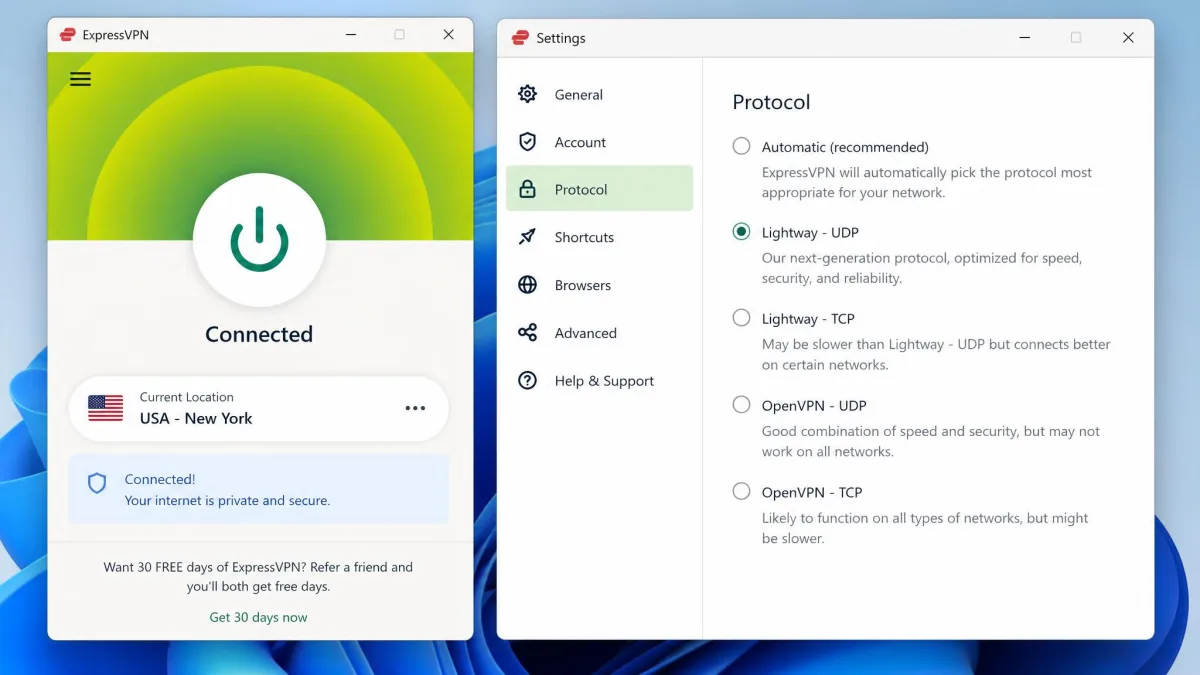Click the Shortcuts rocket icon
This screenshot has width=1200, height=675.
pos(527,237)
